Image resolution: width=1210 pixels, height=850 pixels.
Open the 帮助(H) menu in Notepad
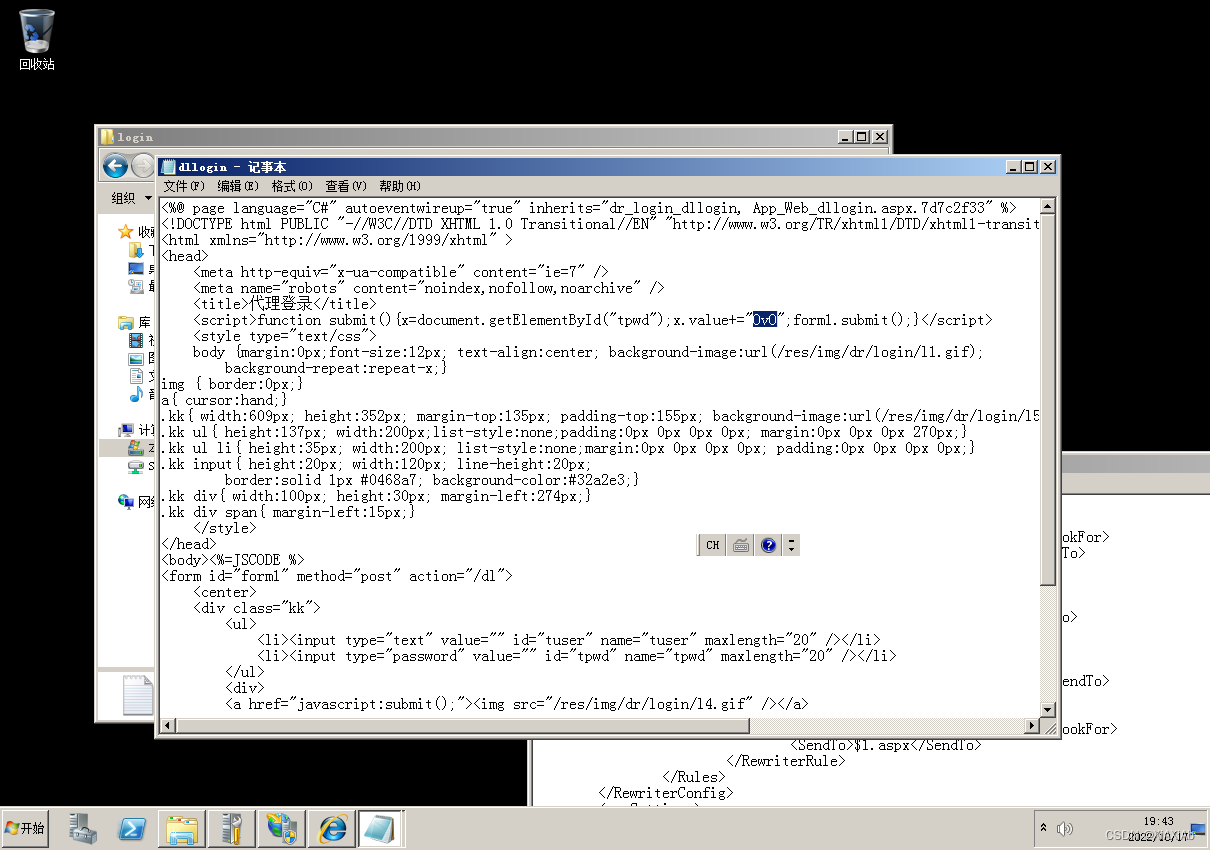tap(400, 186)
